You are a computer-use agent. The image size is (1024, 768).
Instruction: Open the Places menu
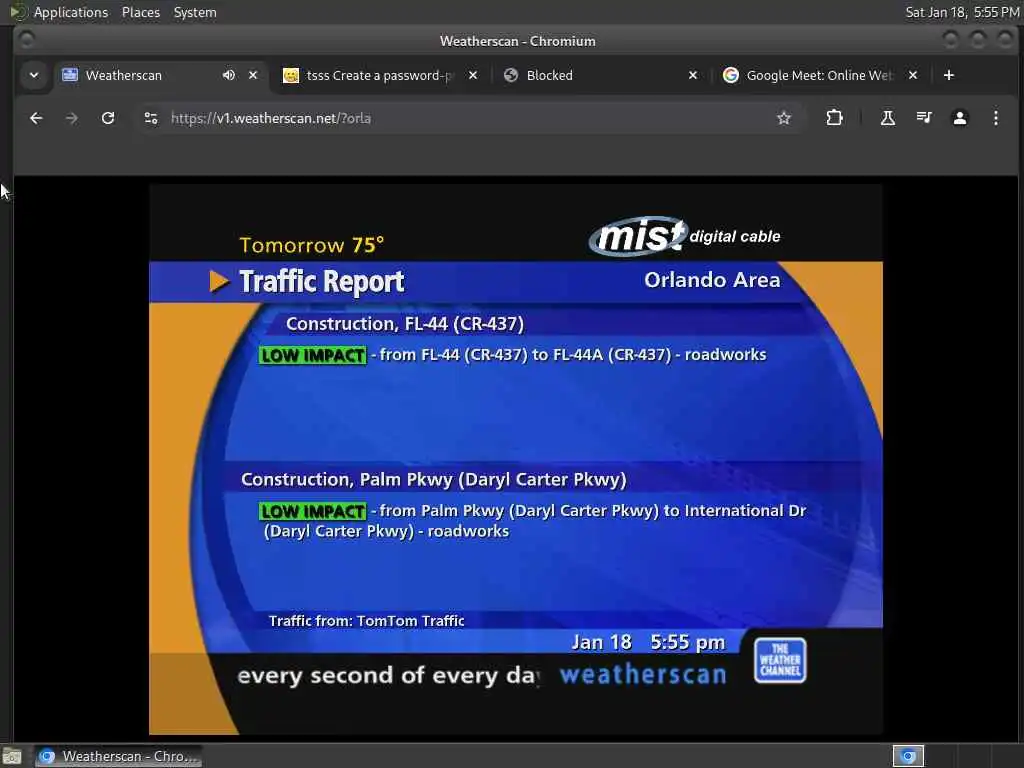[140, 12]
